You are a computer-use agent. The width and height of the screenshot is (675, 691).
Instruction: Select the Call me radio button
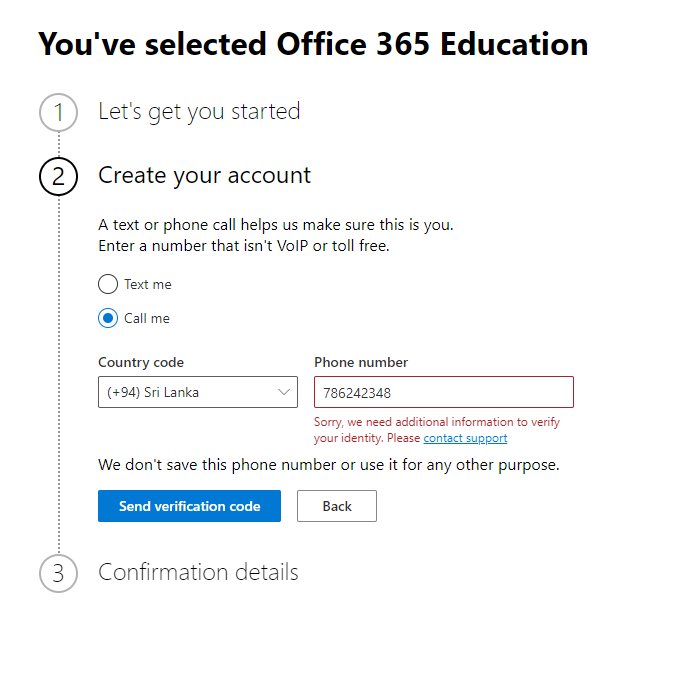(108, 318)
